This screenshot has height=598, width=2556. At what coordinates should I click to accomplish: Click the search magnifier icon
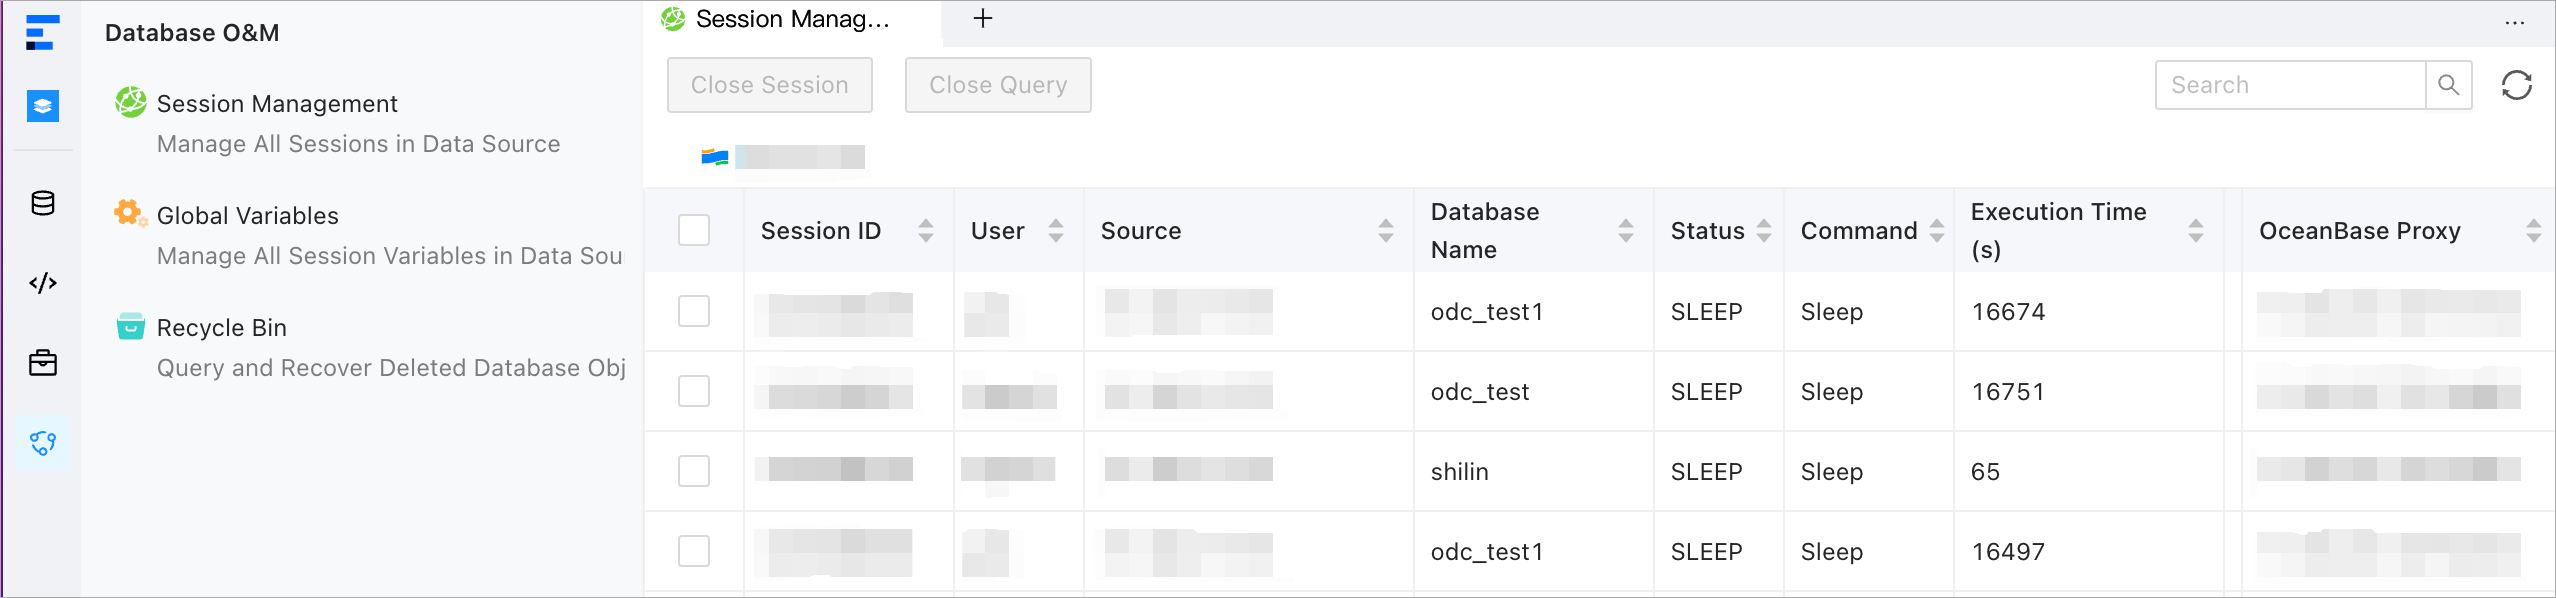(2448, 85)
